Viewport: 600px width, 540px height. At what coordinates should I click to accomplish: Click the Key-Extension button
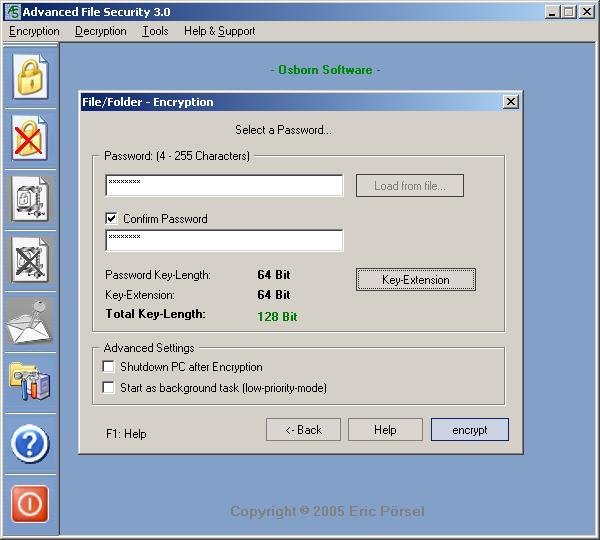[x=416, y=280]
